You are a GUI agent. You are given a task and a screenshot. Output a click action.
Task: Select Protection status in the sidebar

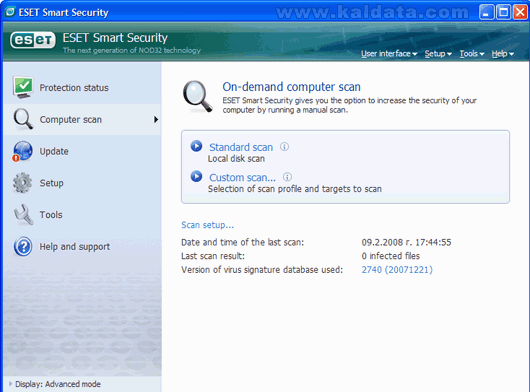pos(82,88)
